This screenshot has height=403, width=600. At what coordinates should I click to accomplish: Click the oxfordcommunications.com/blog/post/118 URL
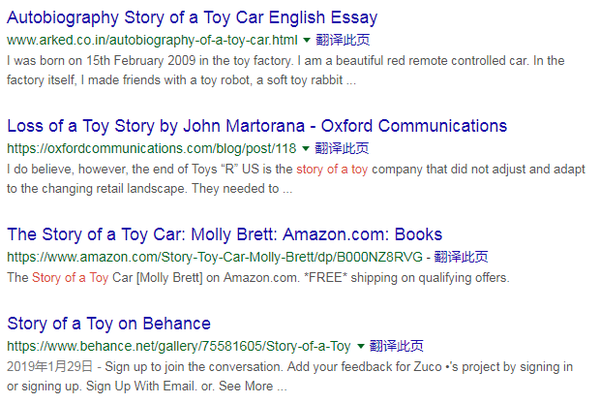152,148
